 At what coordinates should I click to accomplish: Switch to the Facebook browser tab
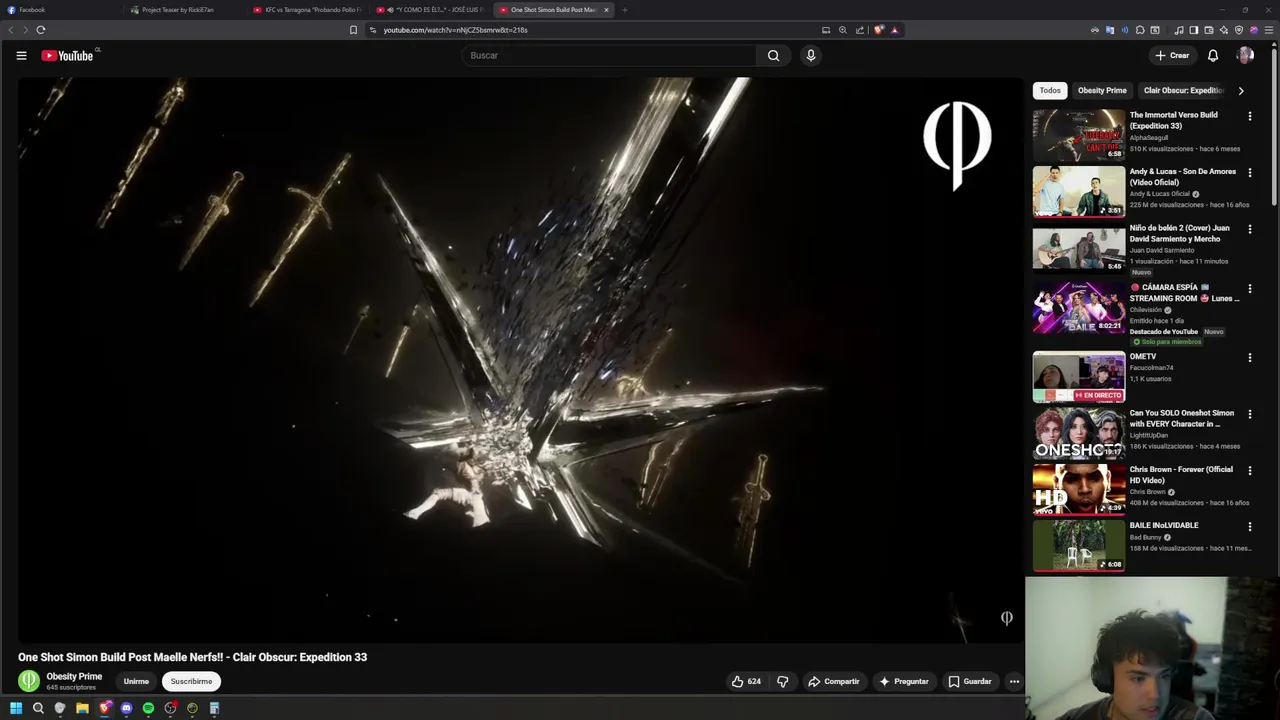coord(60,10)
